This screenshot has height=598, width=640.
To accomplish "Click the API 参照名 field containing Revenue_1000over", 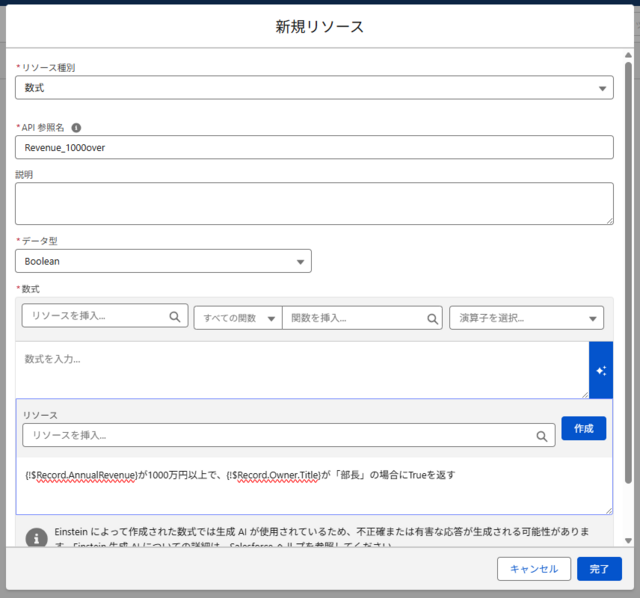I will 313,147.
